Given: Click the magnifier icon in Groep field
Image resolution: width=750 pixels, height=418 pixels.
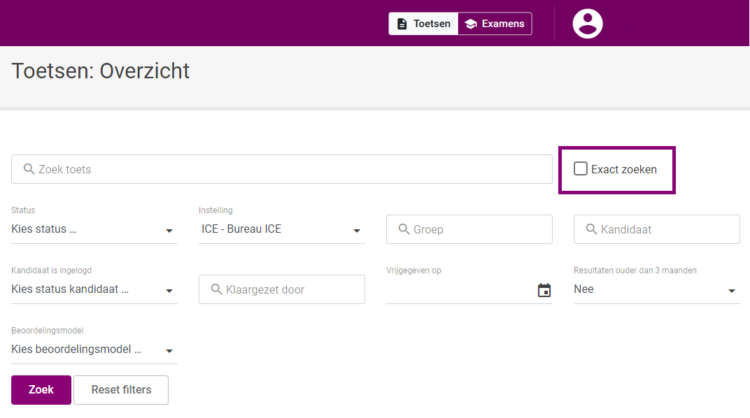Looking at the screenshot, I should pyautogui.click(x=404, y=229).
